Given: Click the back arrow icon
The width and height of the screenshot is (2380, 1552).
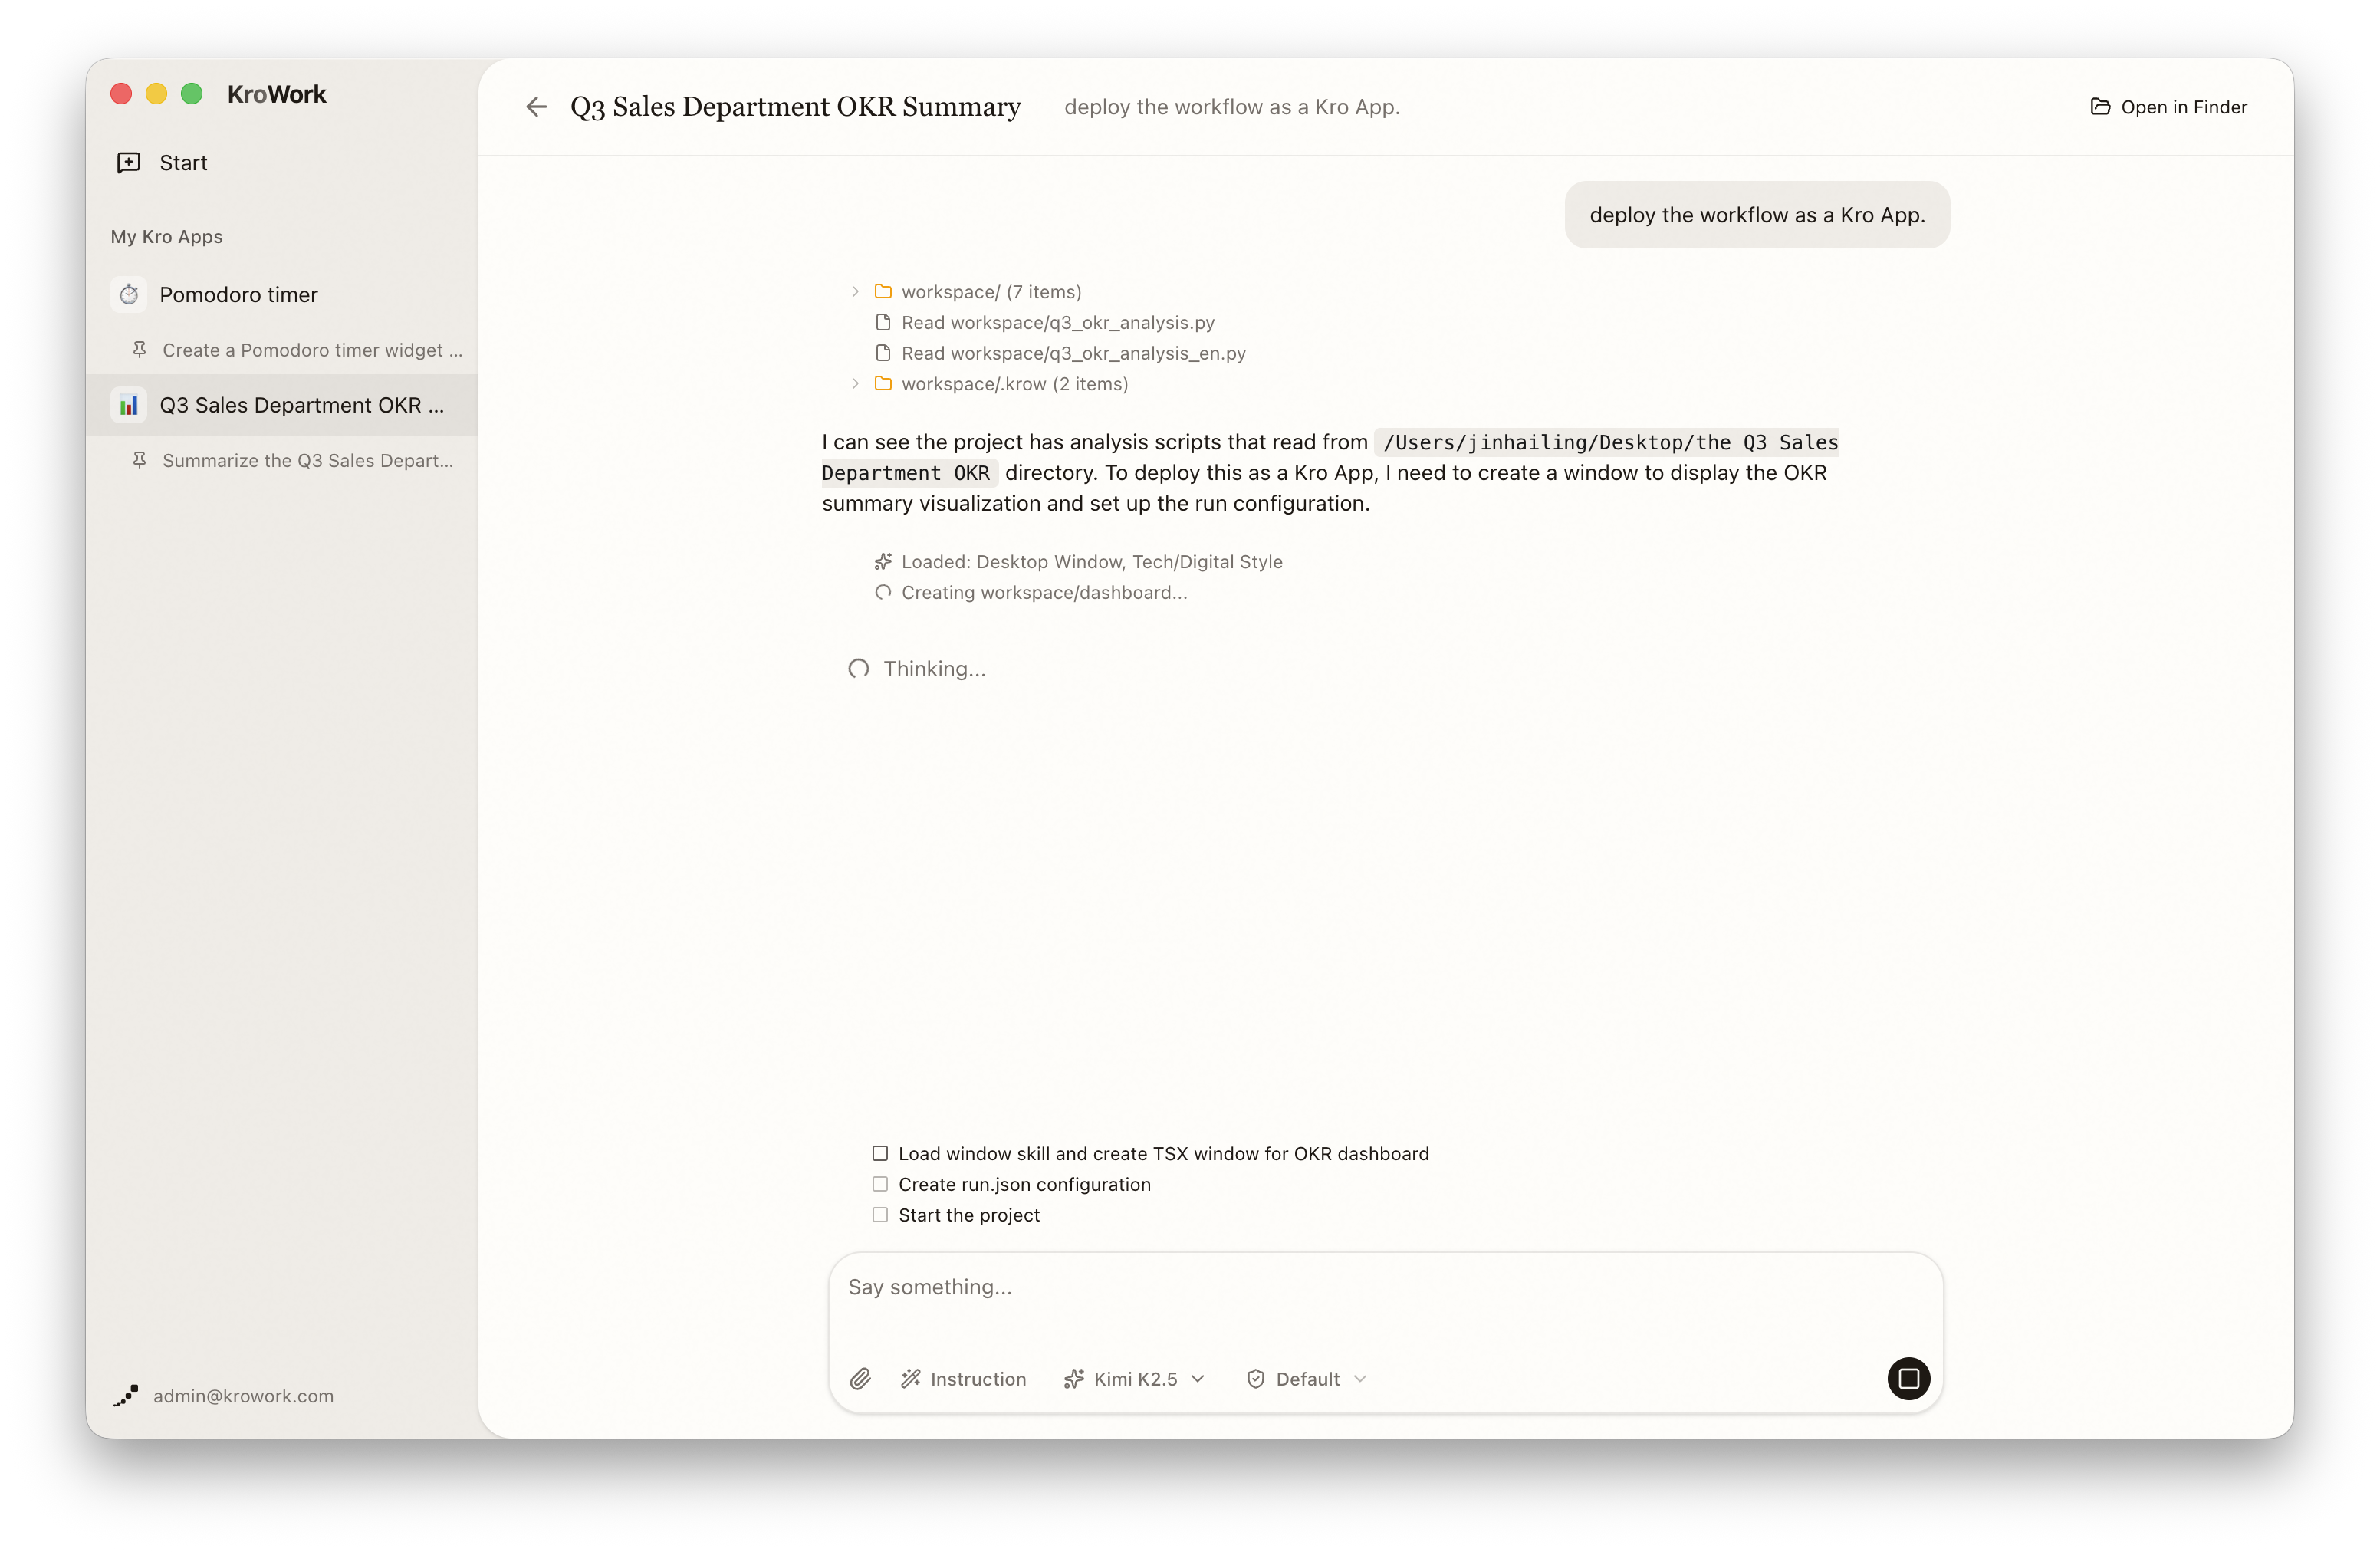Looking at the screenshot, I should point(536,107).
